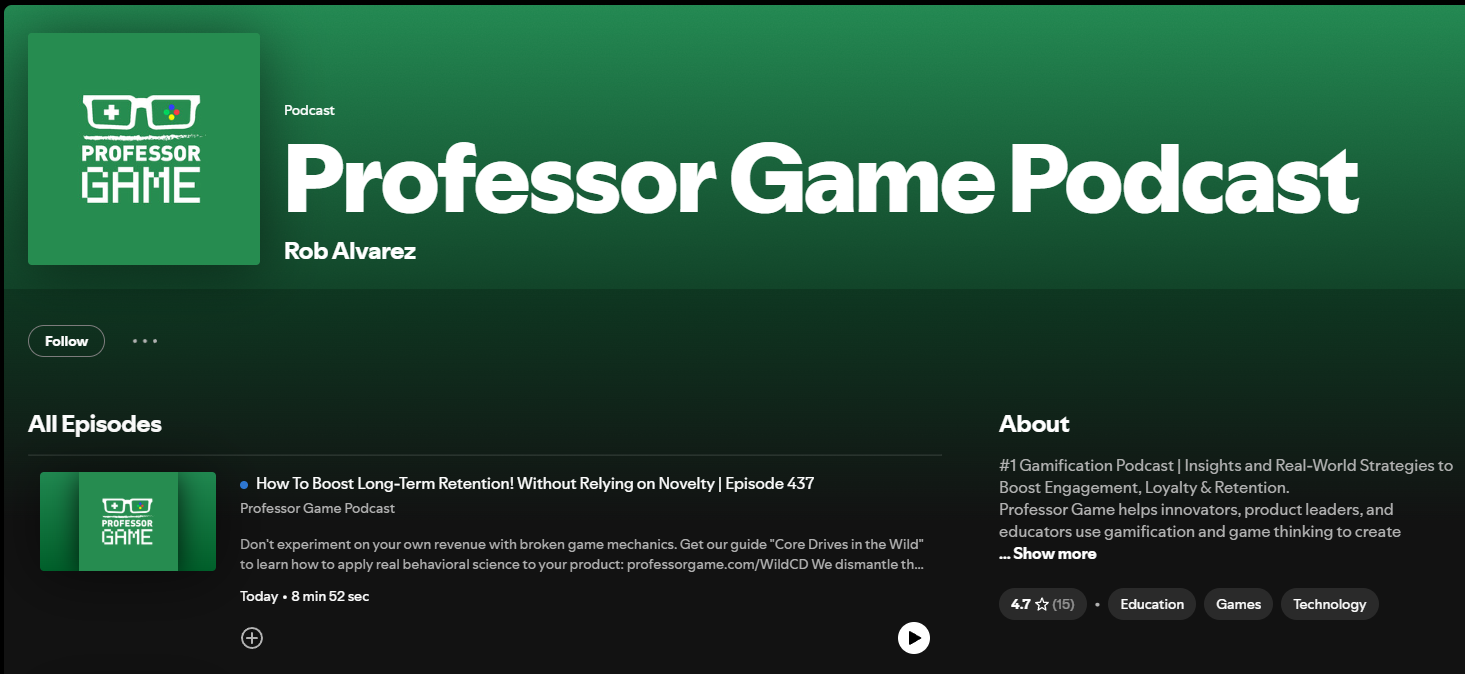Click the episode description about Core Drives
Viewport: 1465px width, 674px height.
(x=581, y=554)
